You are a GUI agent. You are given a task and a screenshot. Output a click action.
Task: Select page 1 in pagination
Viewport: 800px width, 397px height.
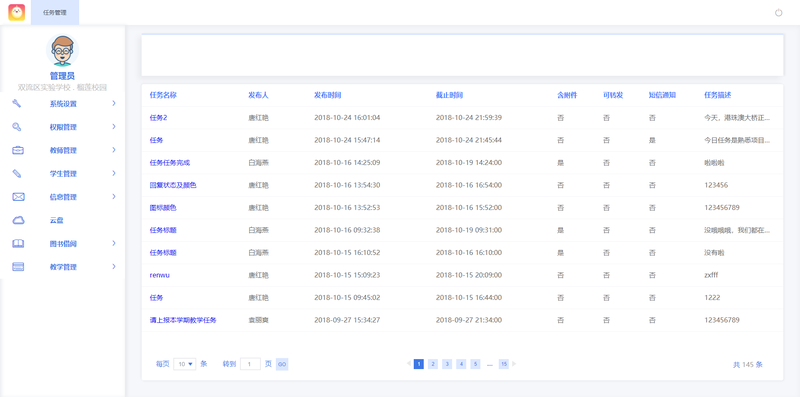pos(418,364)
